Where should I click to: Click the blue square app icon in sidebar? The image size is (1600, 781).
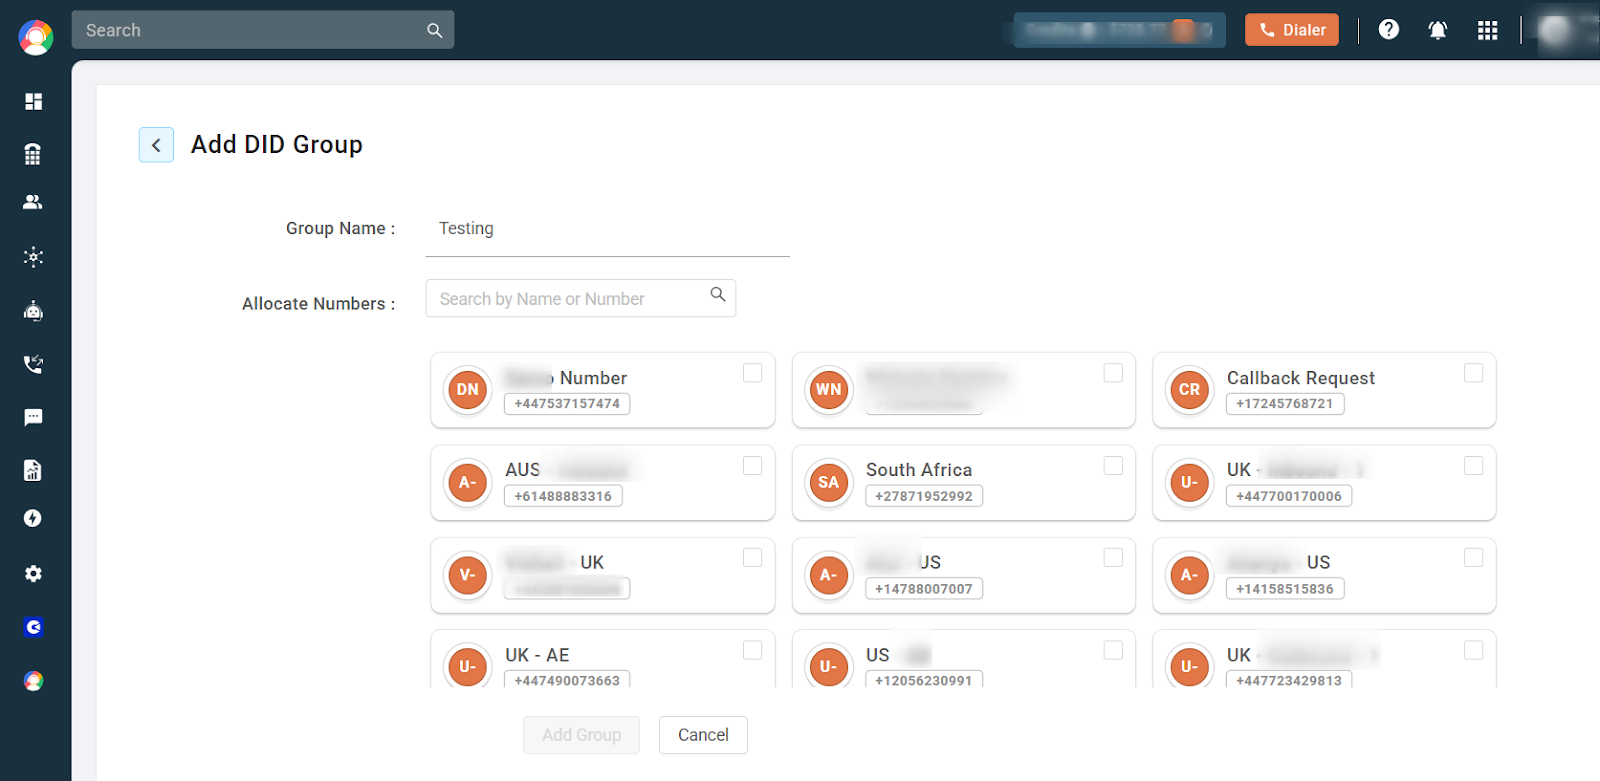click(33, 628)
